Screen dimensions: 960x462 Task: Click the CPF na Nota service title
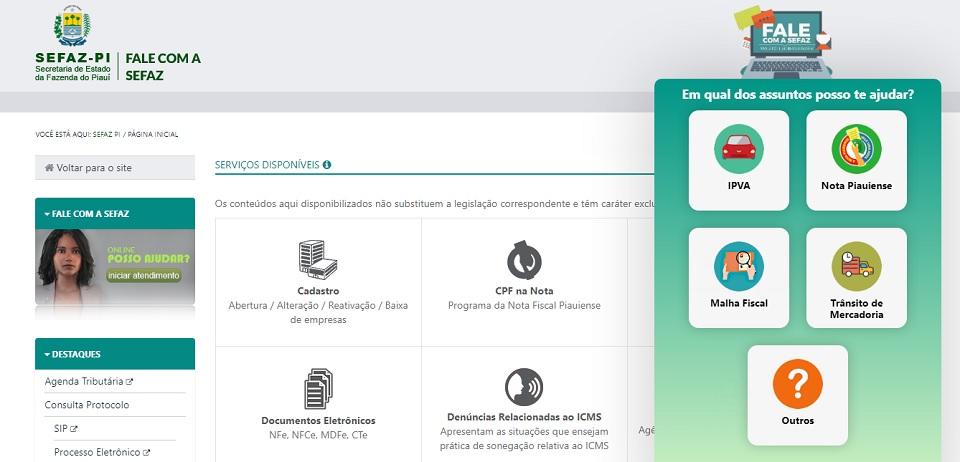[x=524, y=291]
